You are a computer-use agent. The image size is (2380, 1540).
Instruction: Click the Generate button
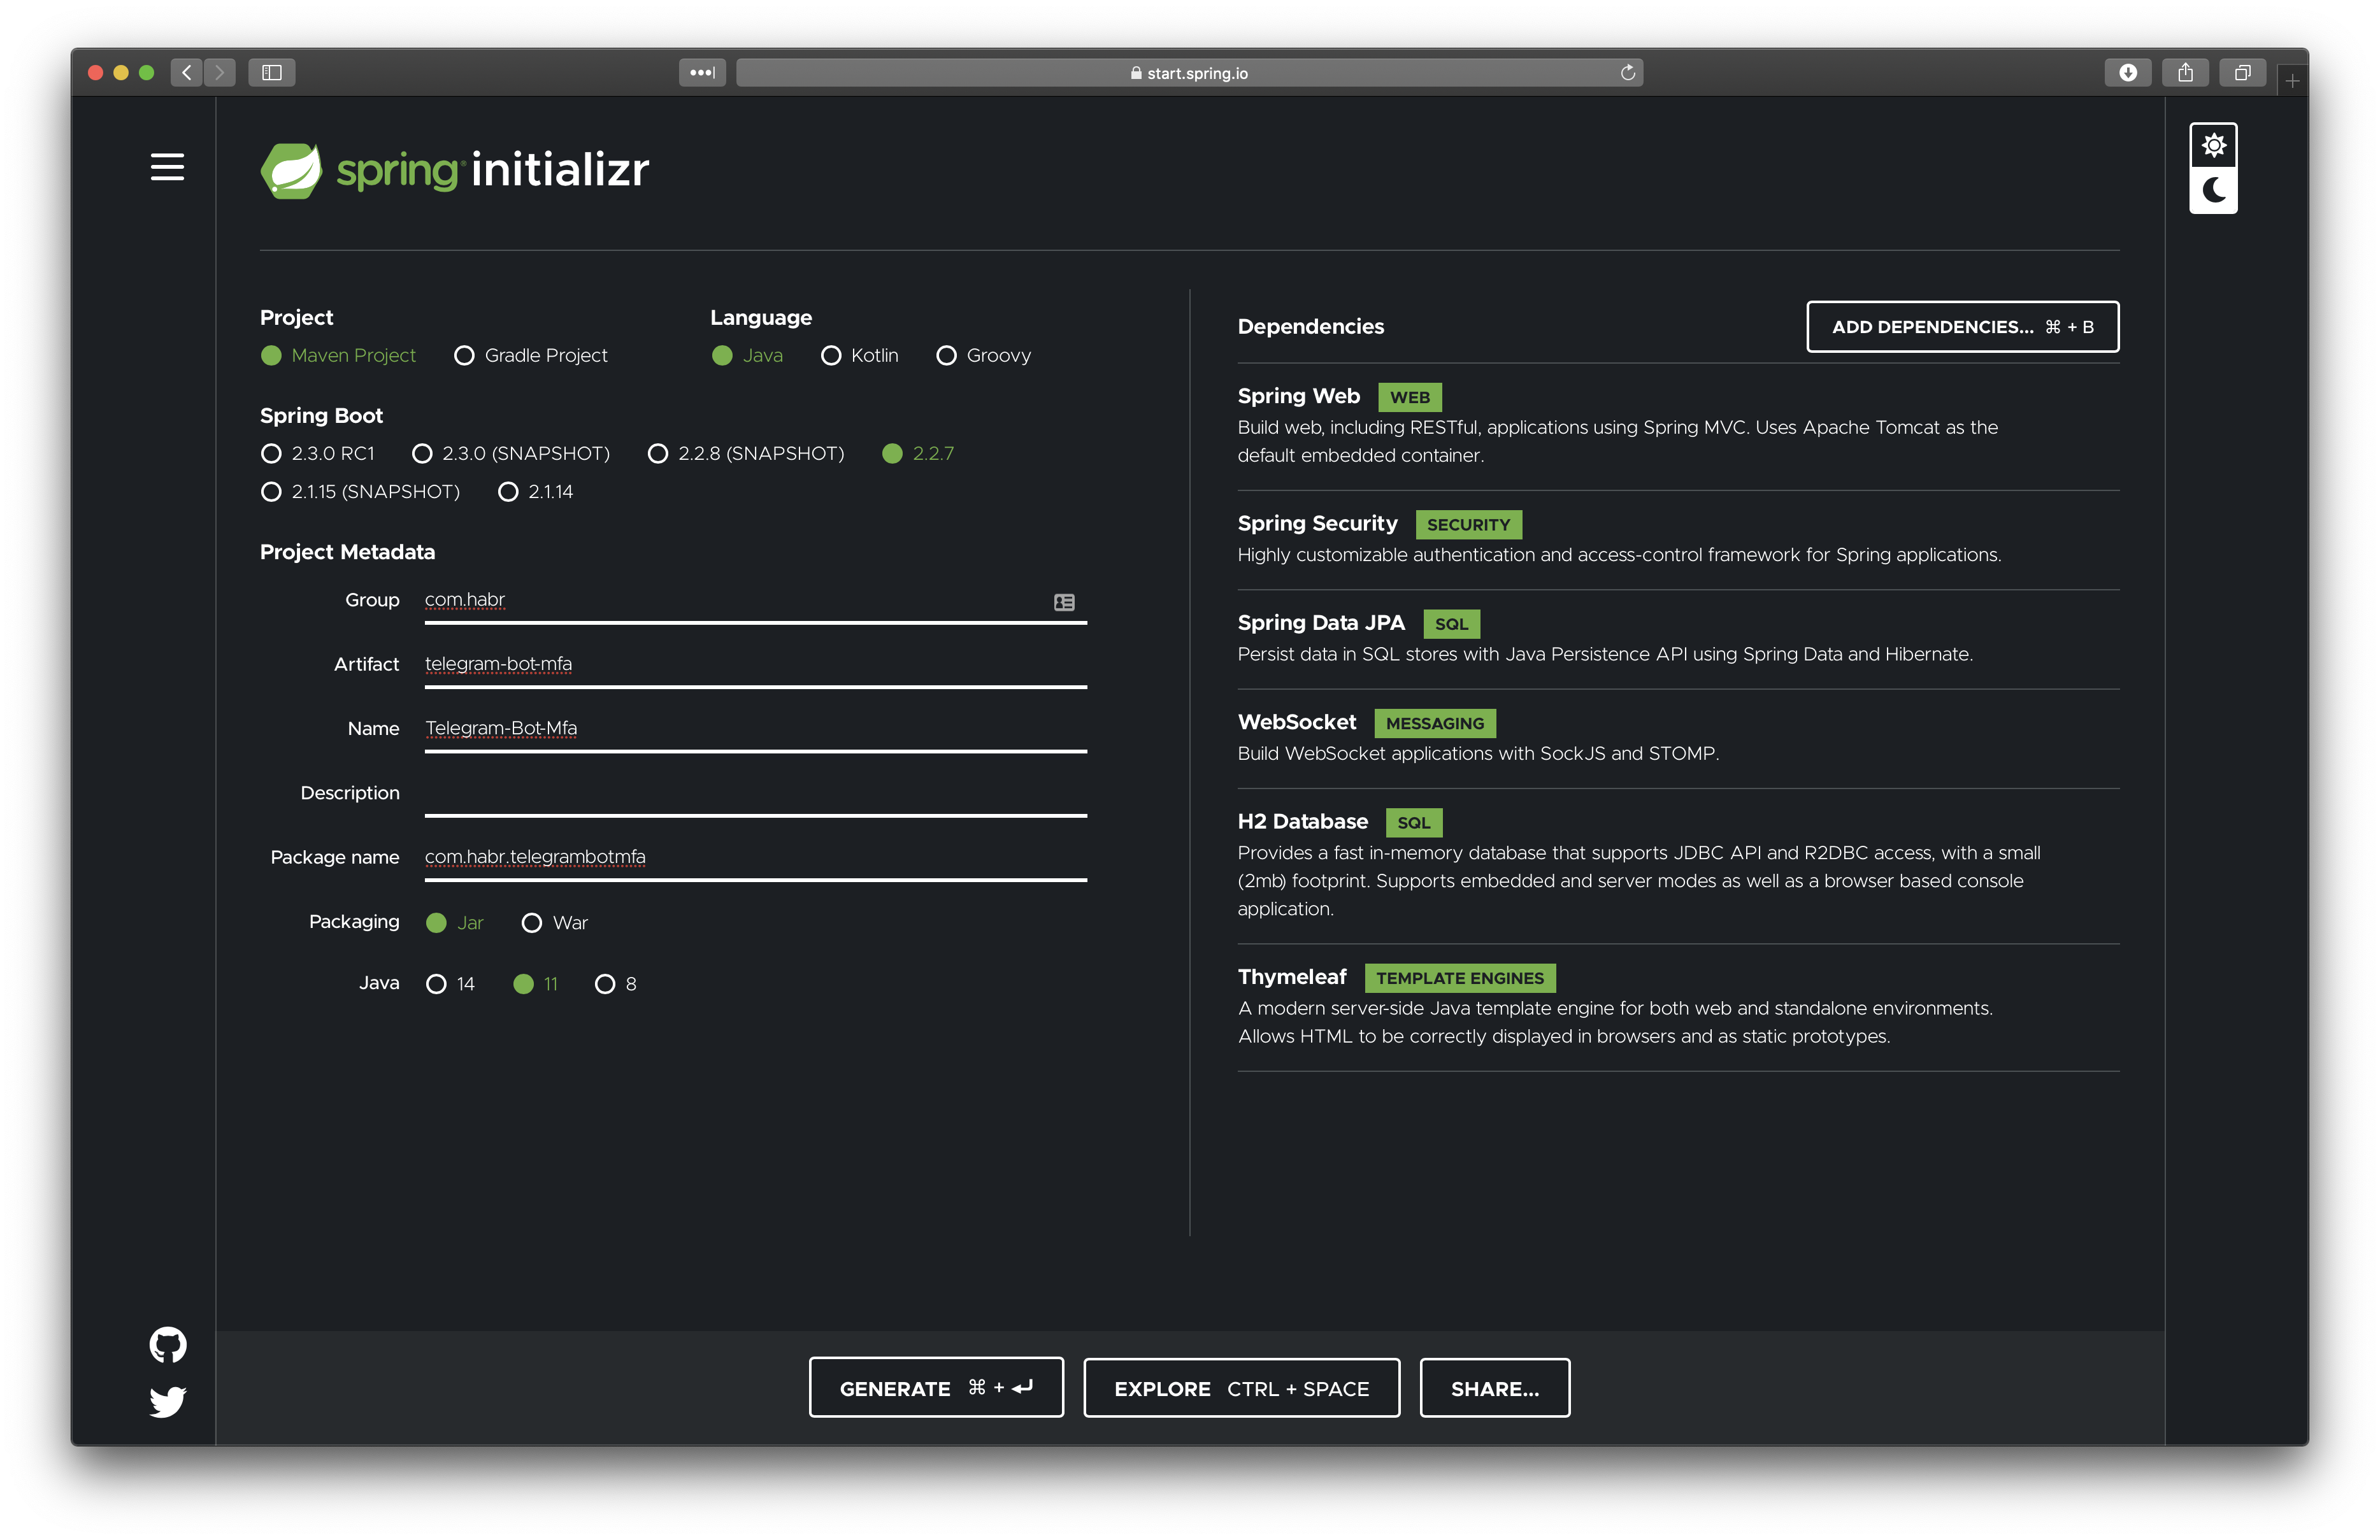click(x=936, y=1387)
